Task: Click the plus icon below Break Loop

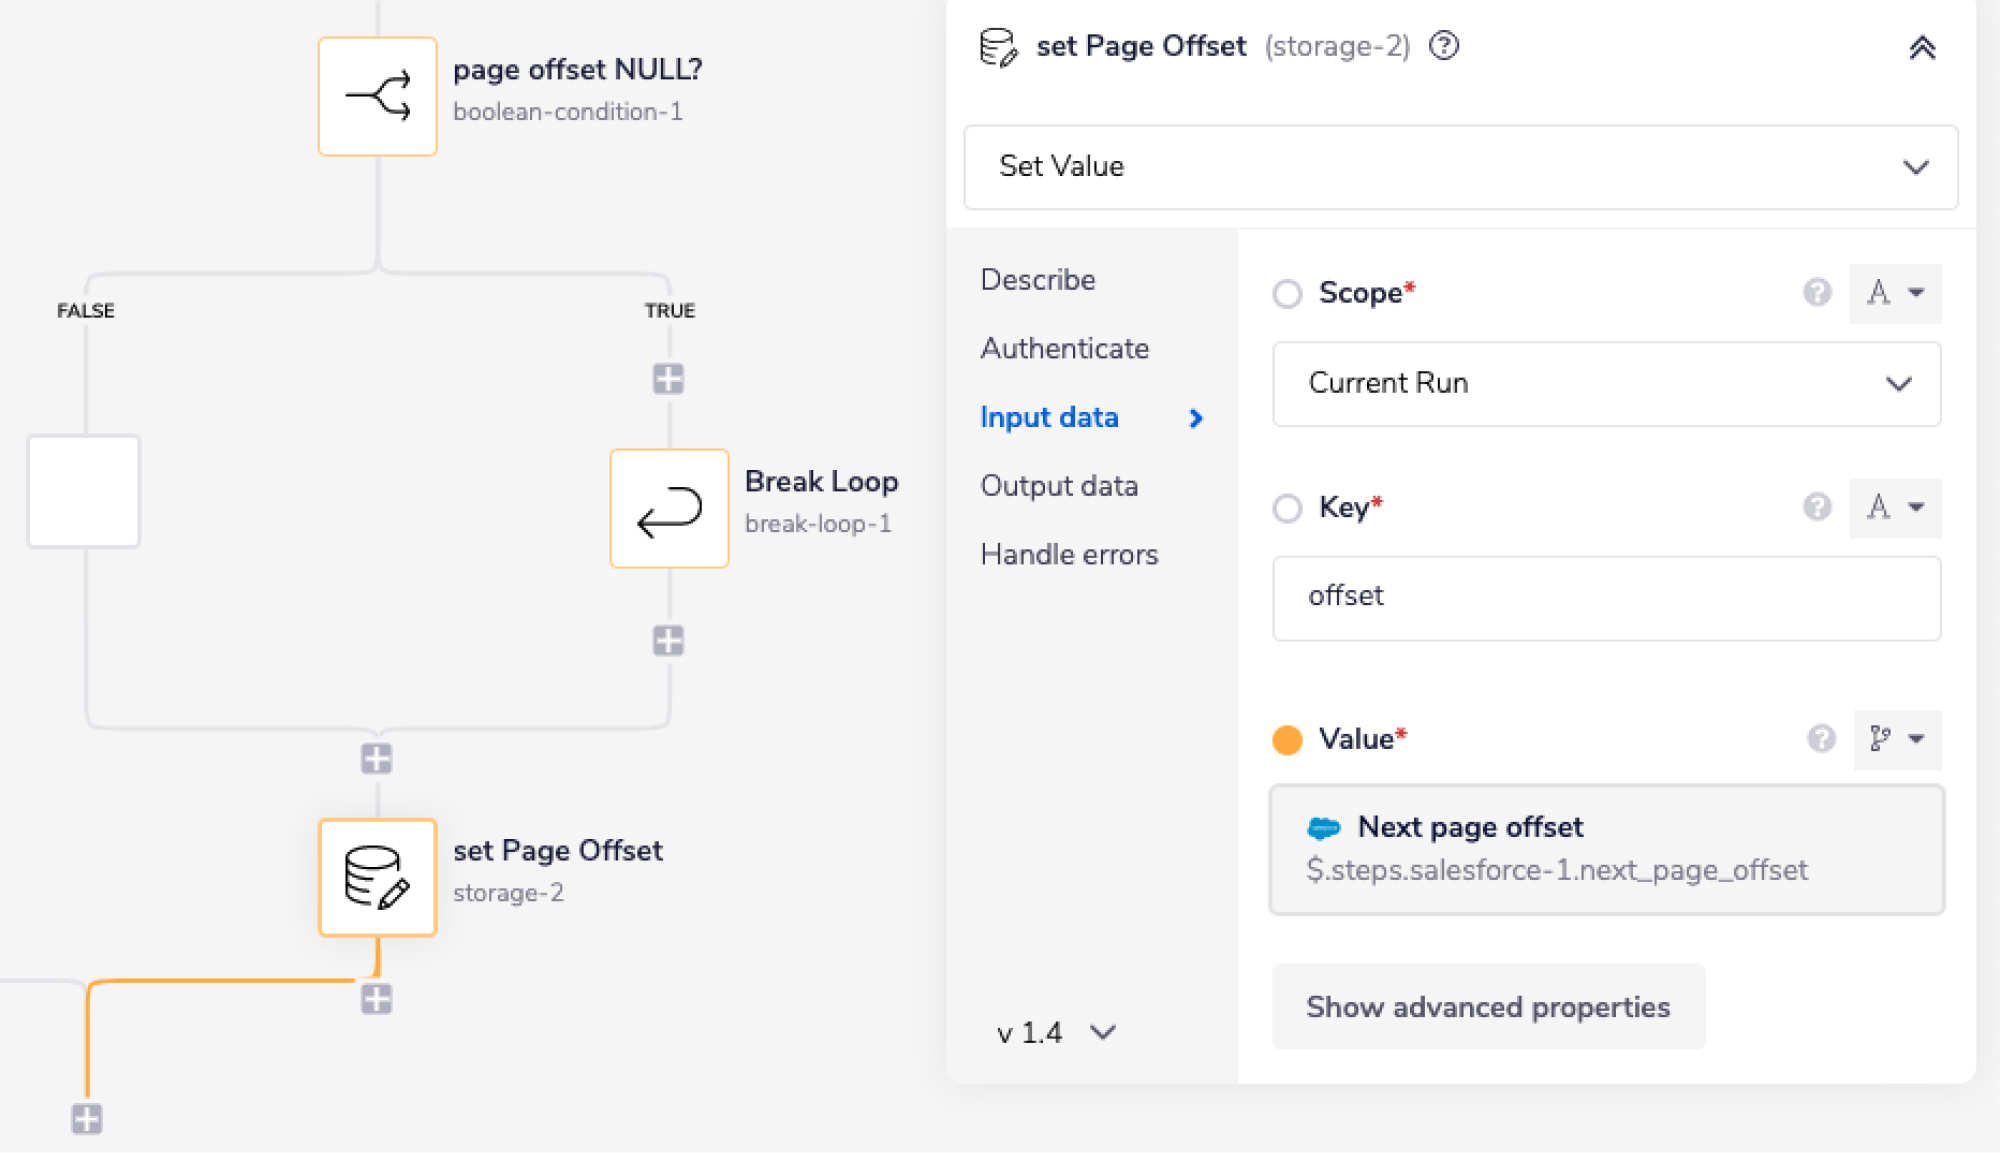Action: (x=668, y=640)
